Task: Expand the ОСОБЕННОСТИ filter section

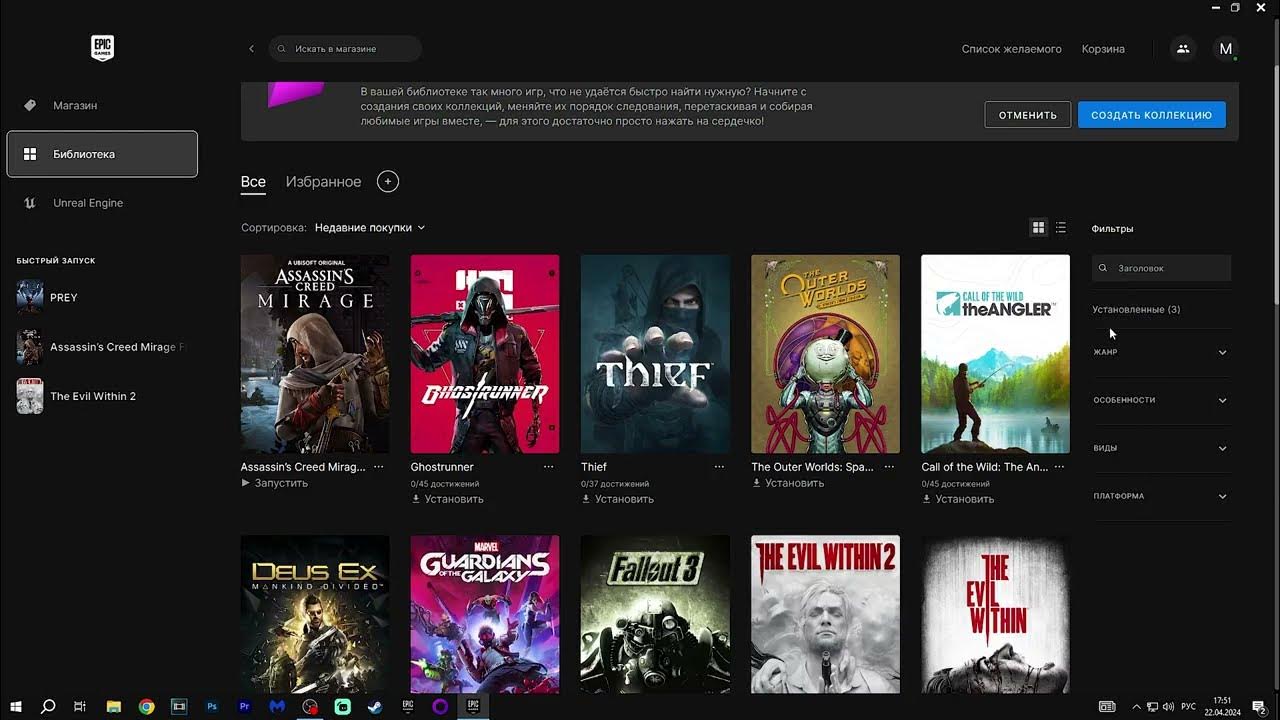Action: tap(1161, 400)
